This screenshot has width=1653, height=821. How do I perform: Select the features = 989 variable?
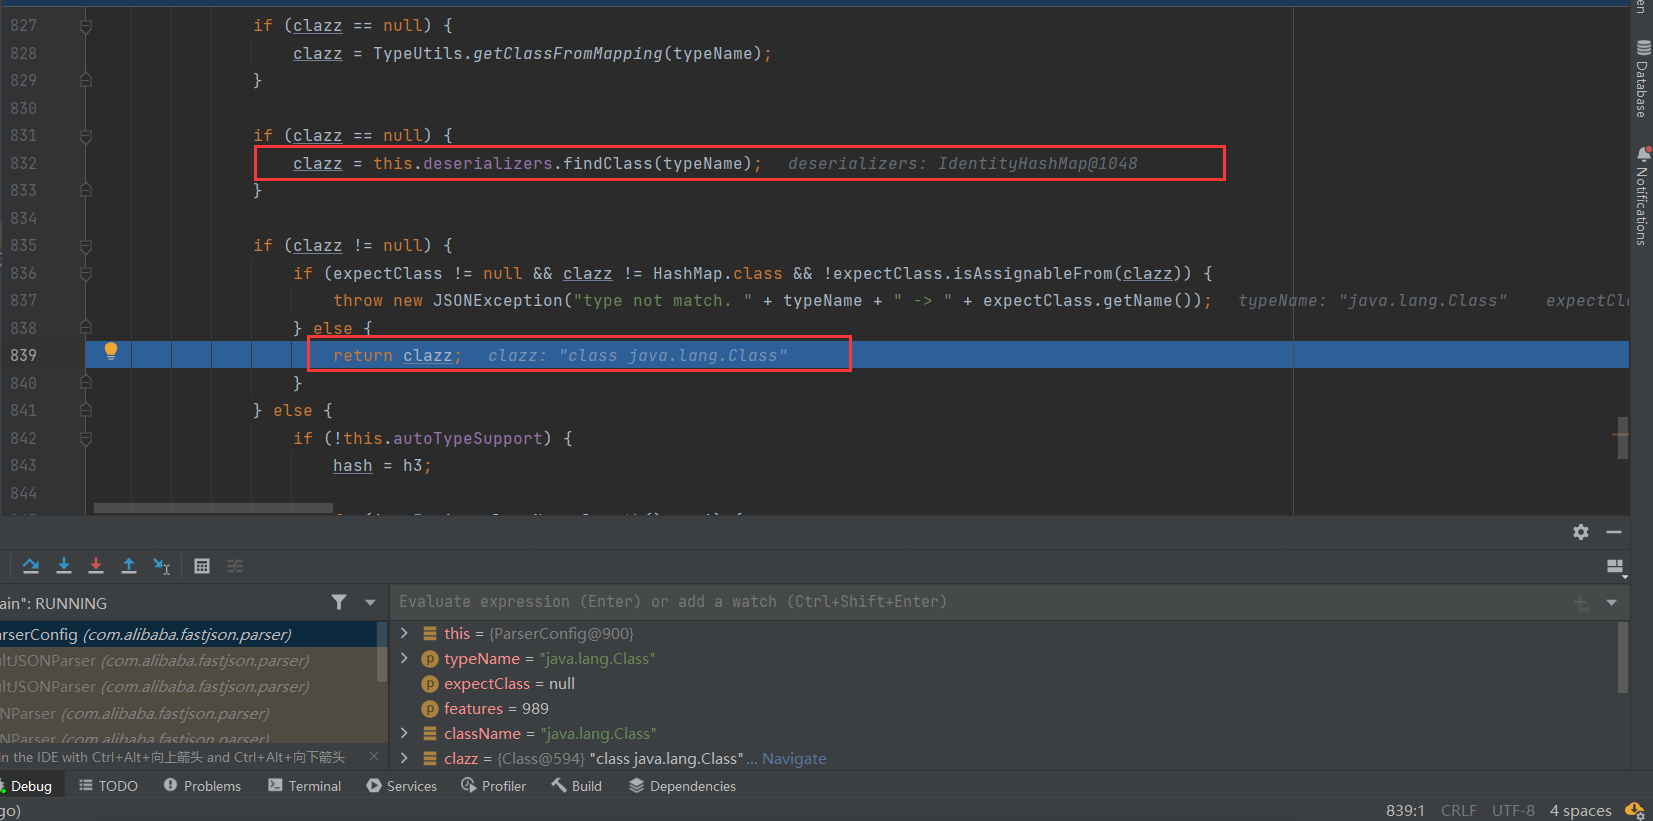coord(496,708)
